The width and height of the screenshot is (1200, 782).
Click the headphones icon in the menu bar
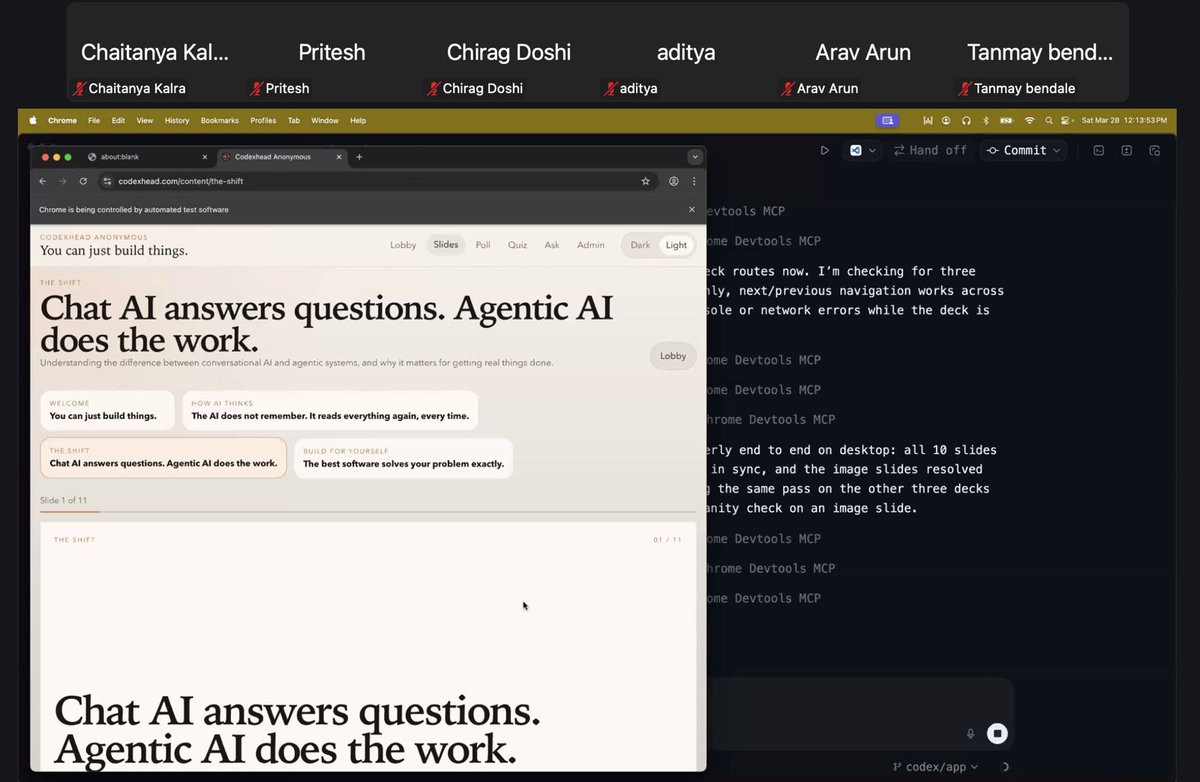[x=966, y=120]
